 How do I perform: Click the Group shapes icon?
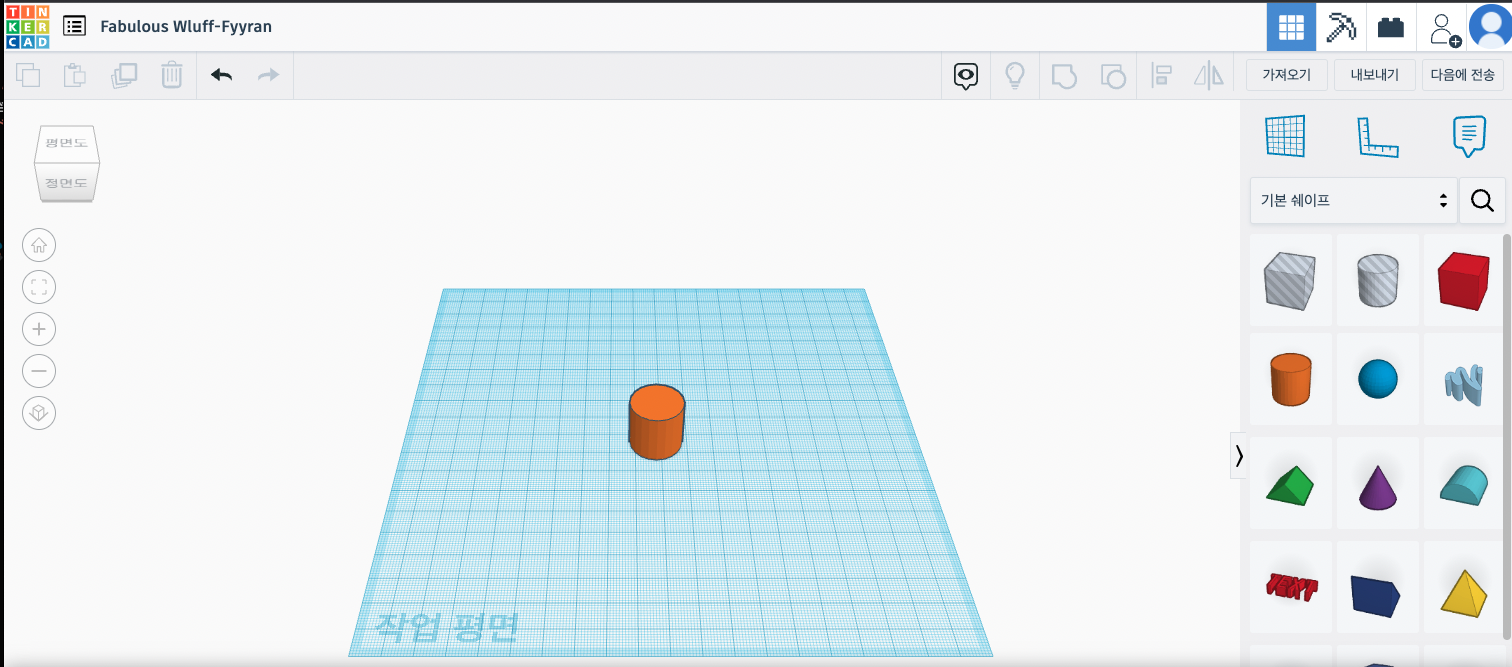point(1064,76)
